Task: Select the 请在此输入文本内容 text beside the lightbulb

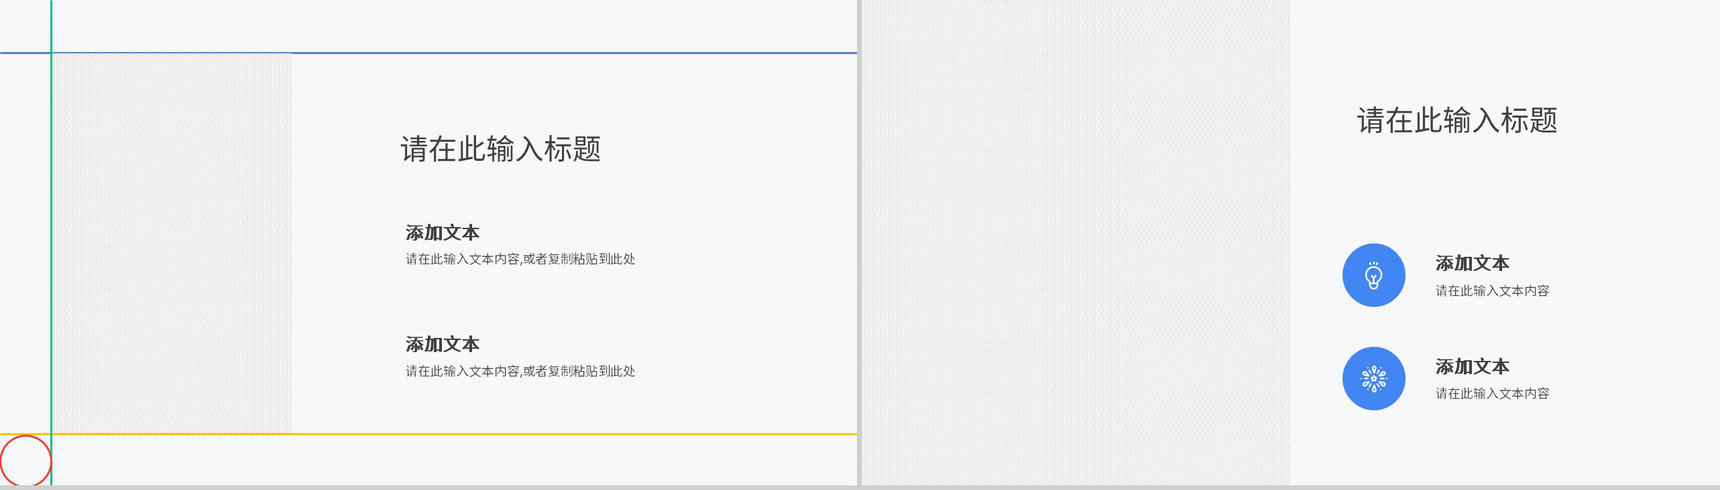Action: point(1492,291)
